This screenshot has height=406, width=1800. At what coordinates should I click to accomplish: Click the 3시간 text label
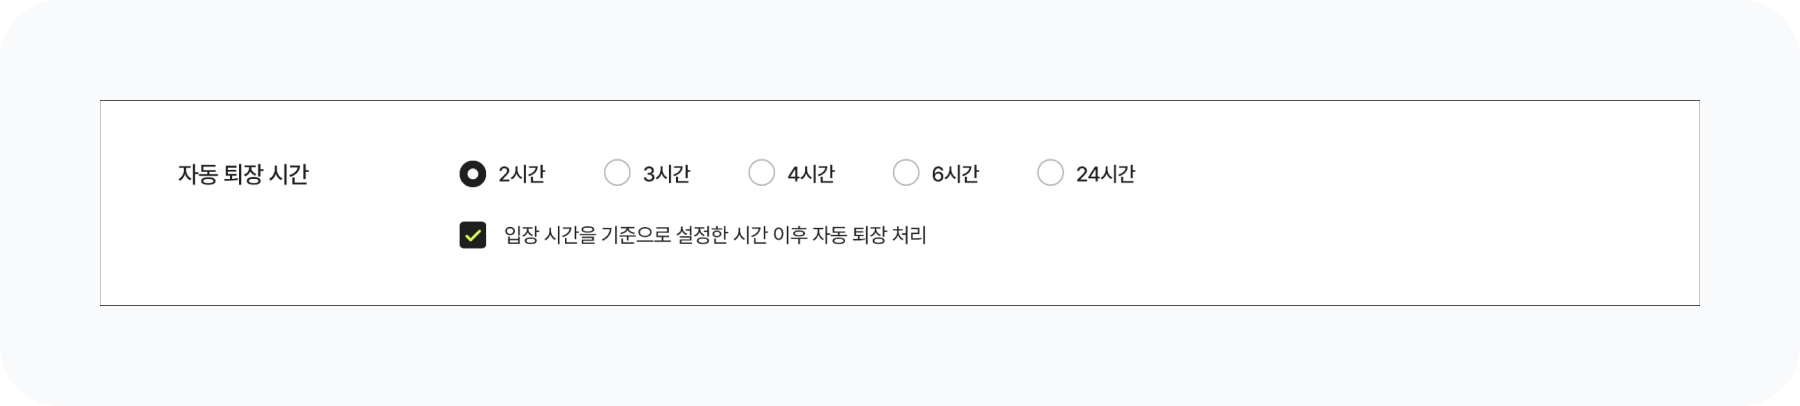tap(666, 174)
